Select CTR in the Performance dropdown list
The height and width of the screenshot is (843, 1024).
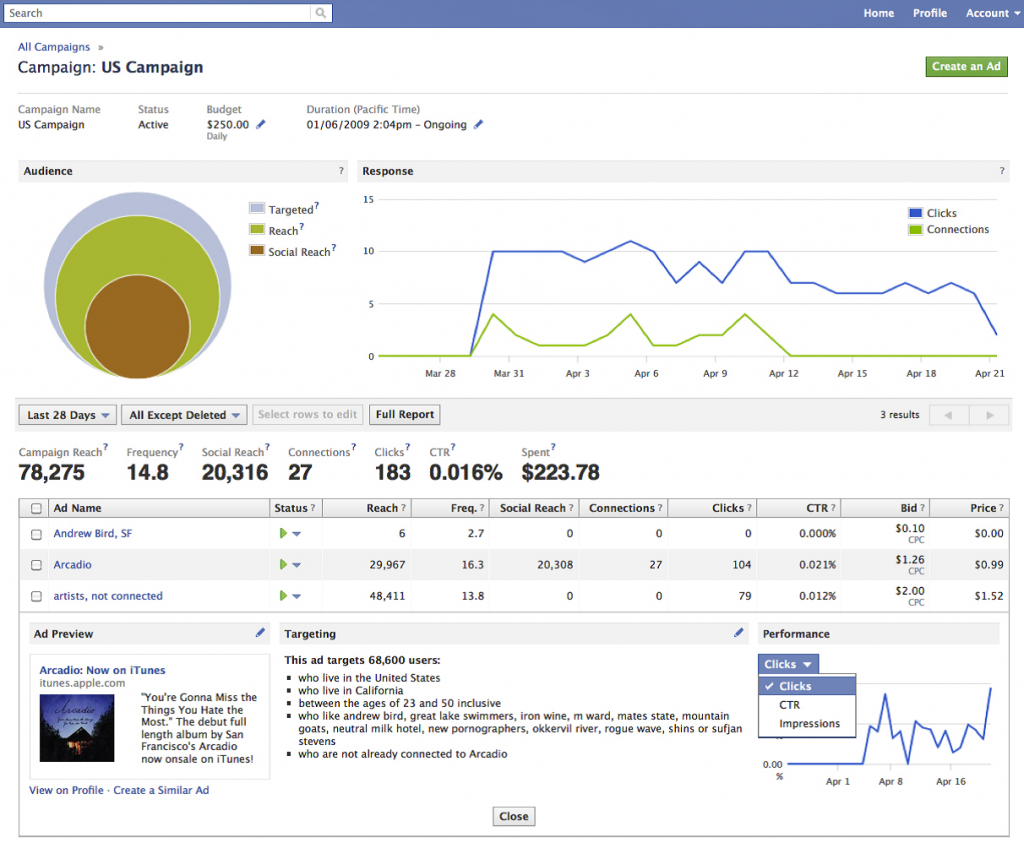[x=789, y=705]
